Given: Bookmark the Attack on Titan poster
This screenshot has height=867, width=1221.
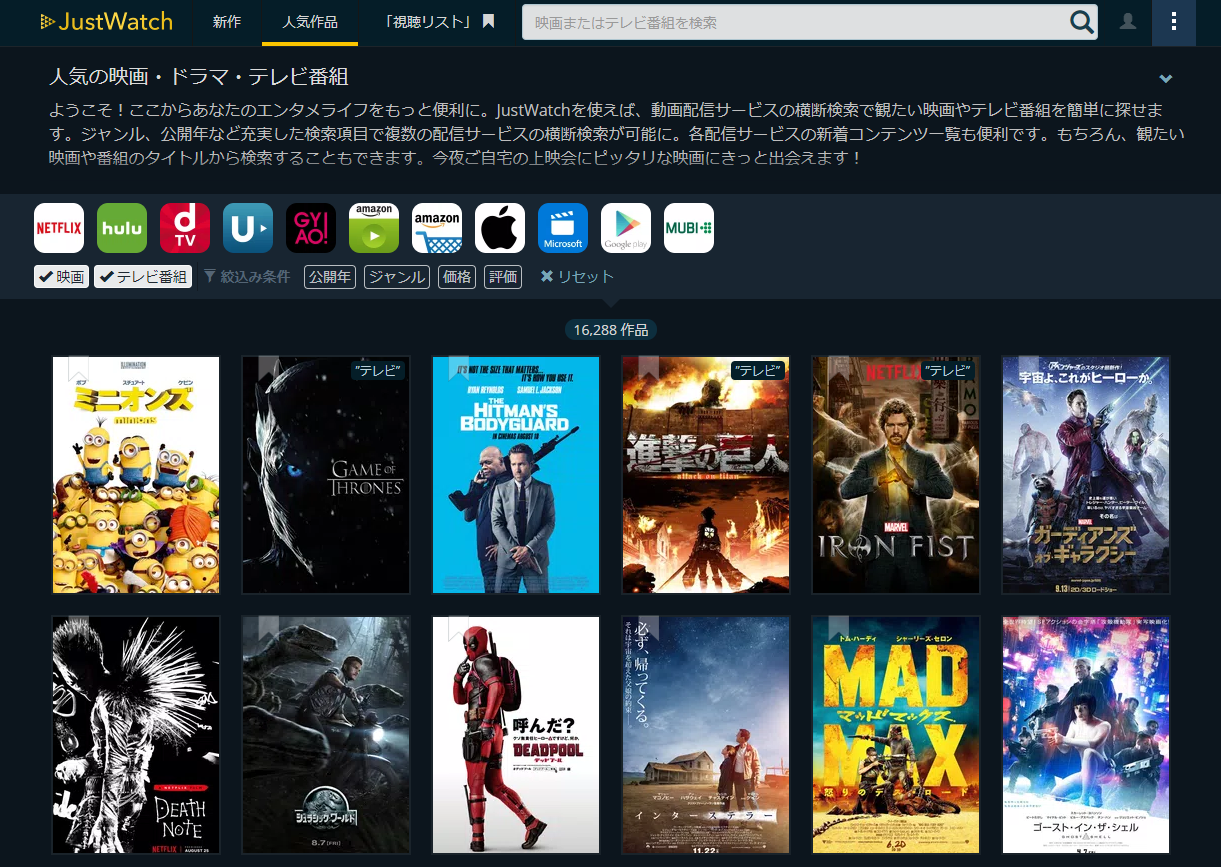Looking at the screenshot, I should click(x=649, y=369).
